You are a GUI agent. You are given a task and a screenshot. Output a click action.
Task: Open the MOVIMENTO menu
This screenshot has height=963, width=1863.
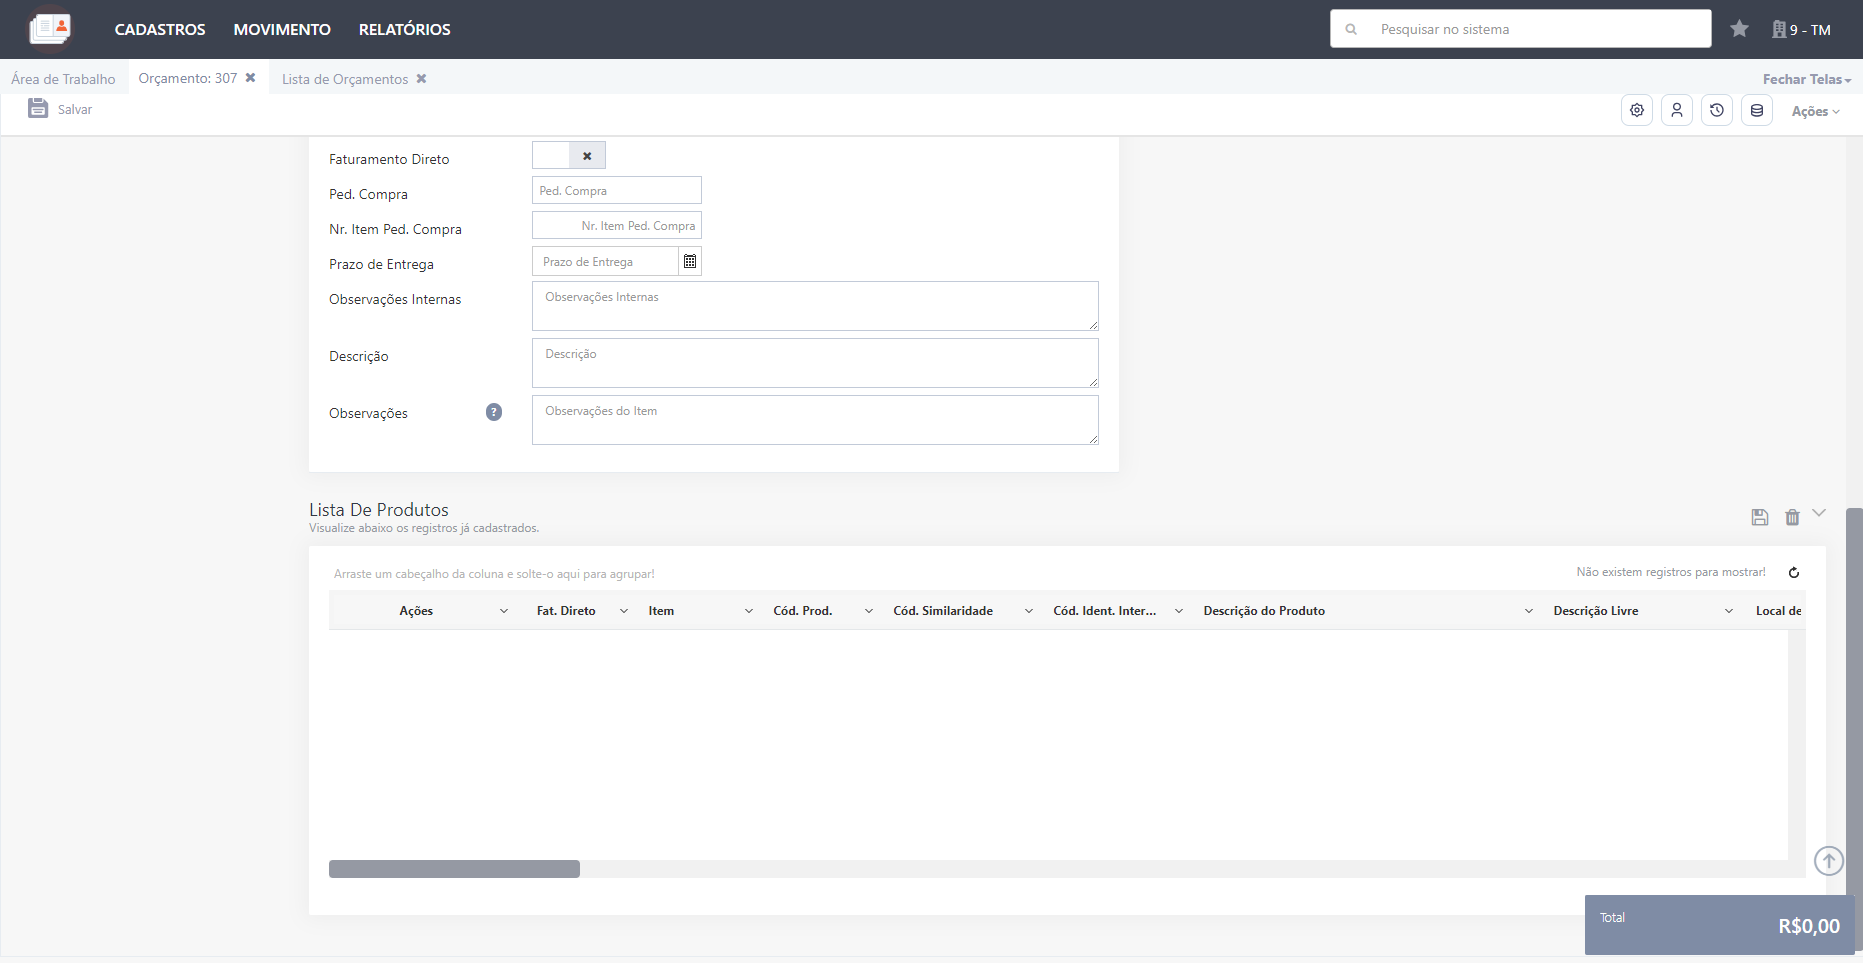(282, 30)
